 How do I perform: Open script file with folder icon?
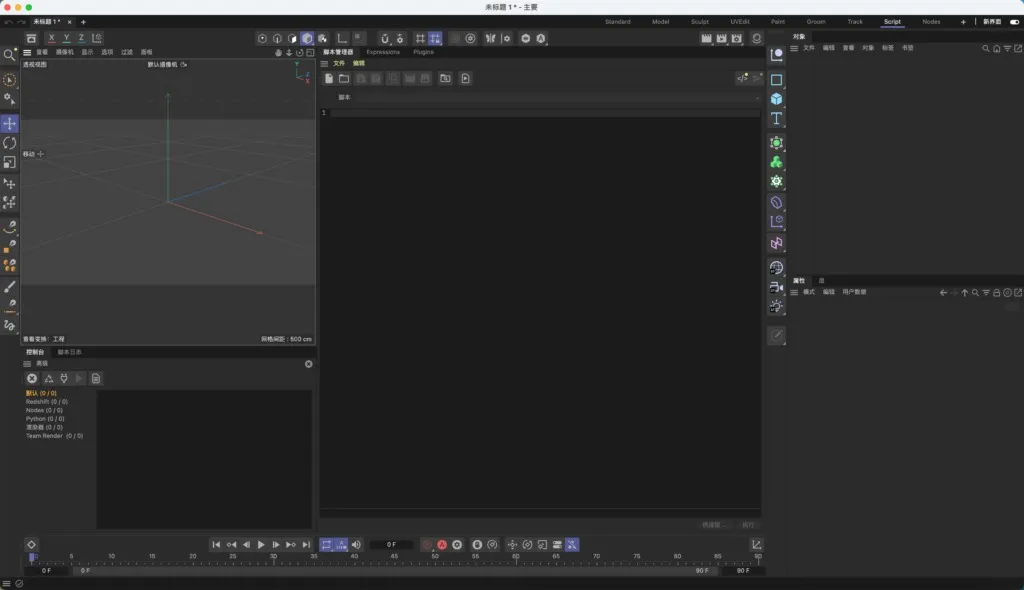343,78
